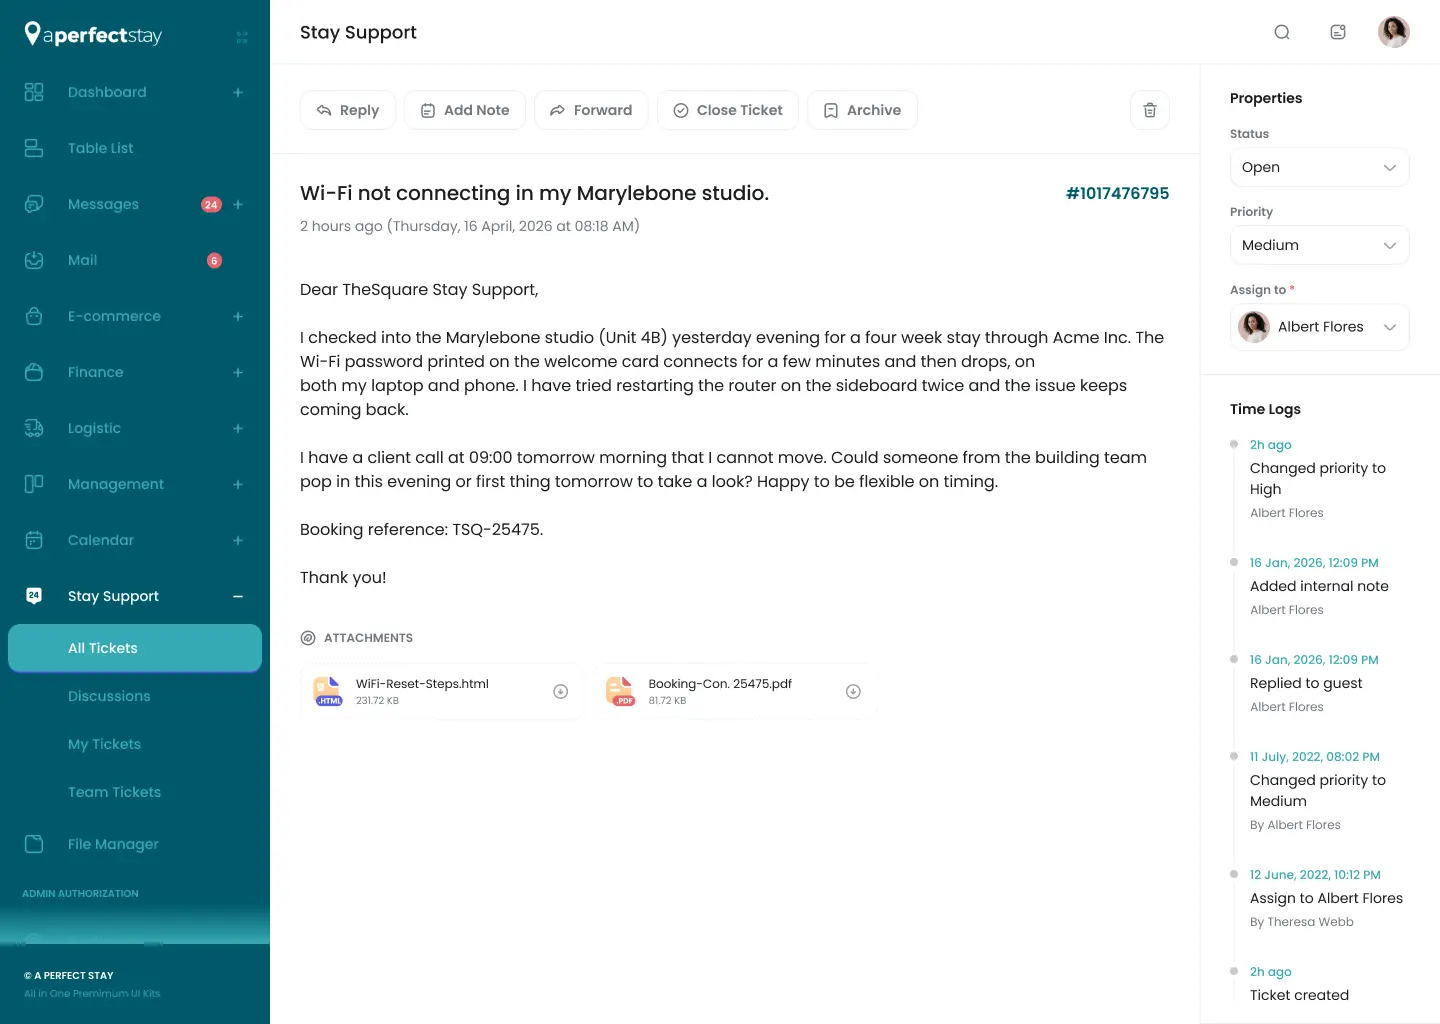Click Booking-Con. 25475.pdf file name
Viewport: 1440px width, 1024px height.
[x=720, y=684]
